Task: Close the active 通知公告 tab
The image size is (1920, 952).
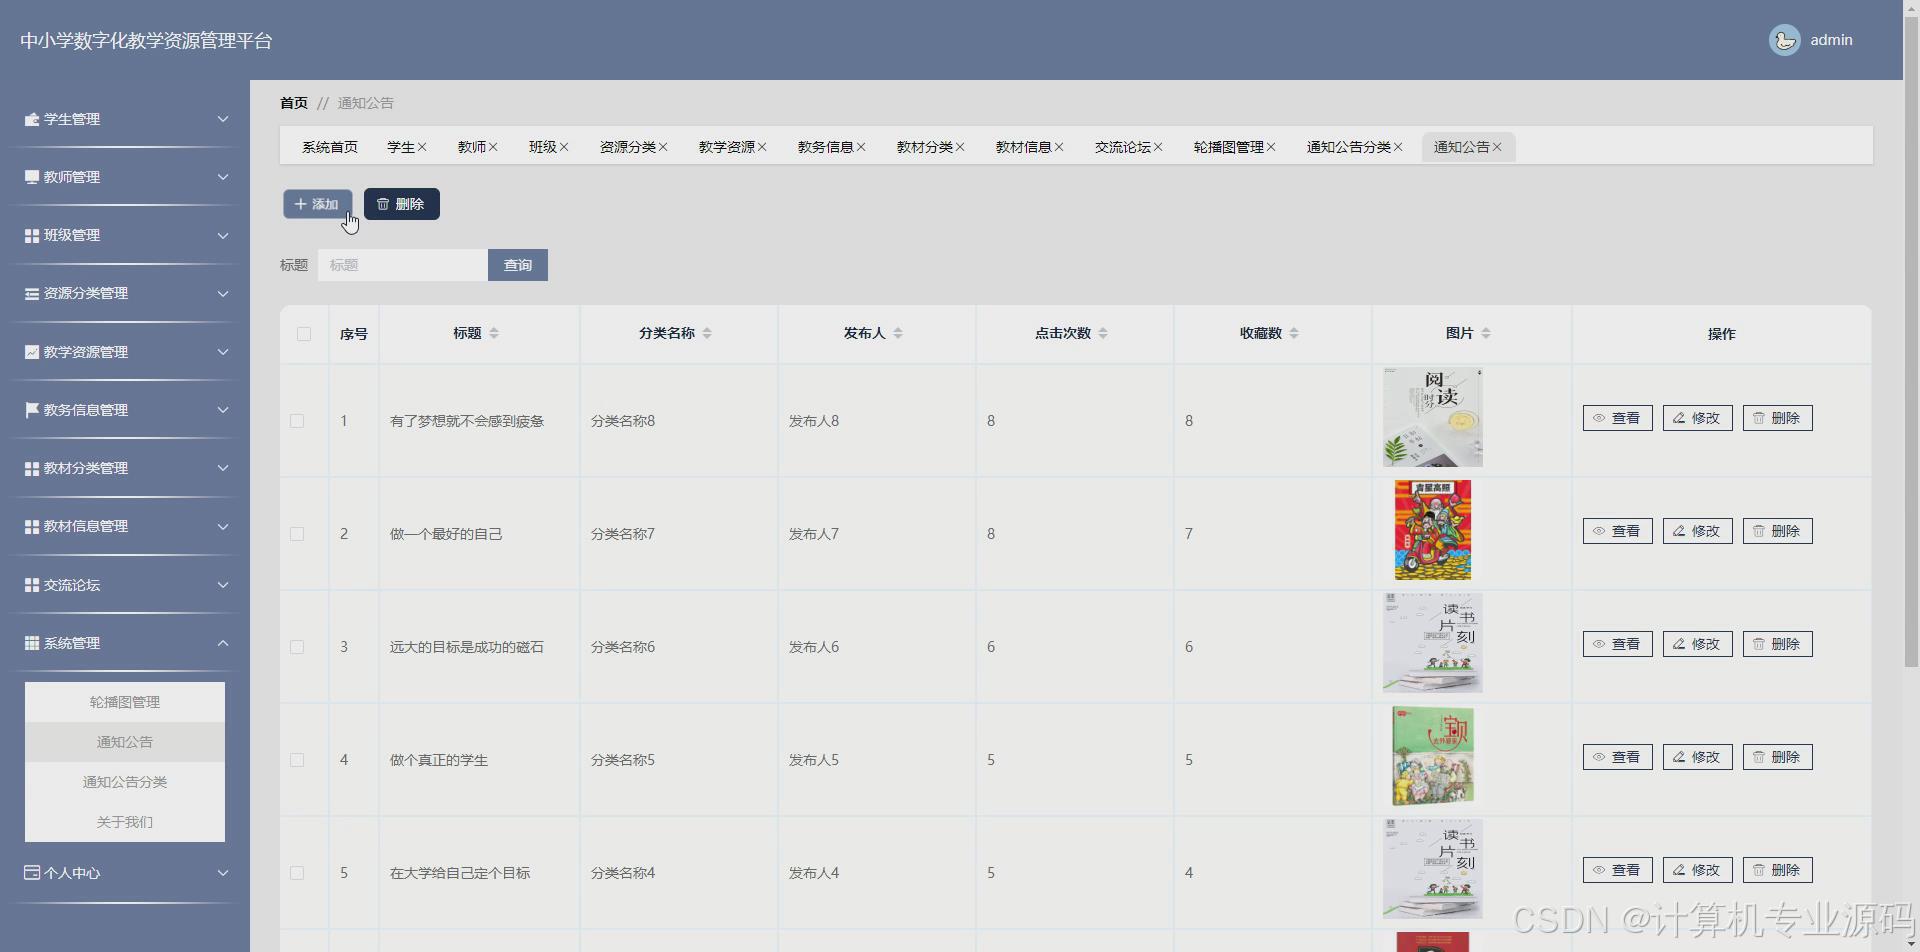Action: tap(1497, 147)
